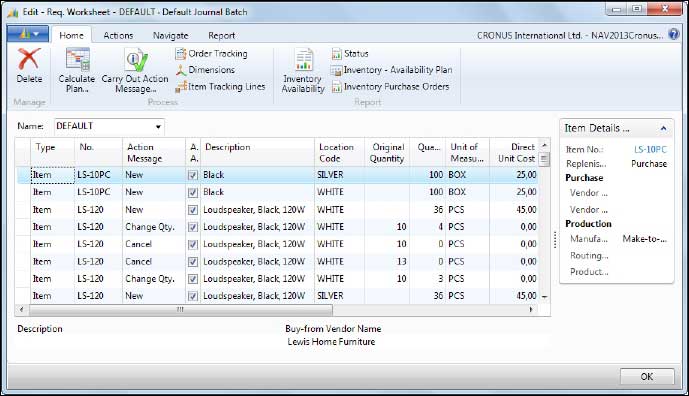The image size is (689, 396).
Task: Open Inventory Purchase Orders report
Action: click(x=391, y=87)
